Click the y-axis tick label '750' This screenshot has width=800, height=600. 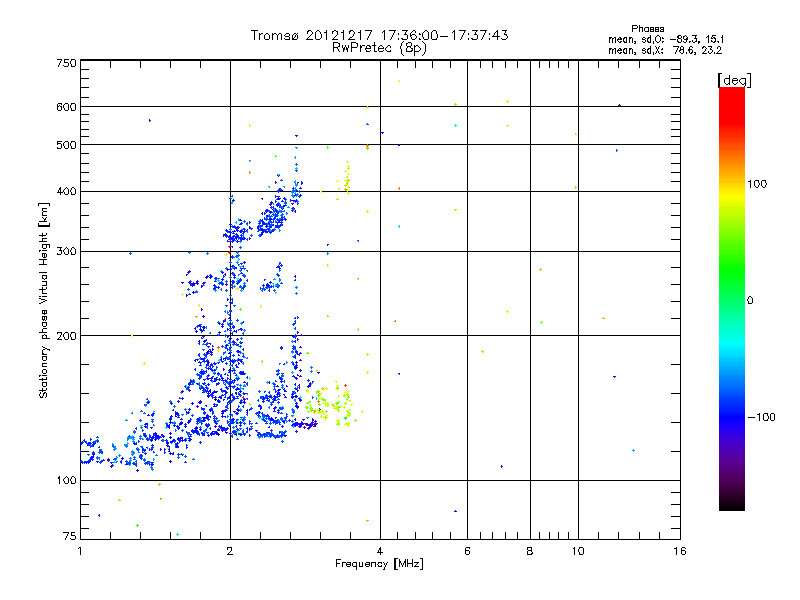[66, 63]
